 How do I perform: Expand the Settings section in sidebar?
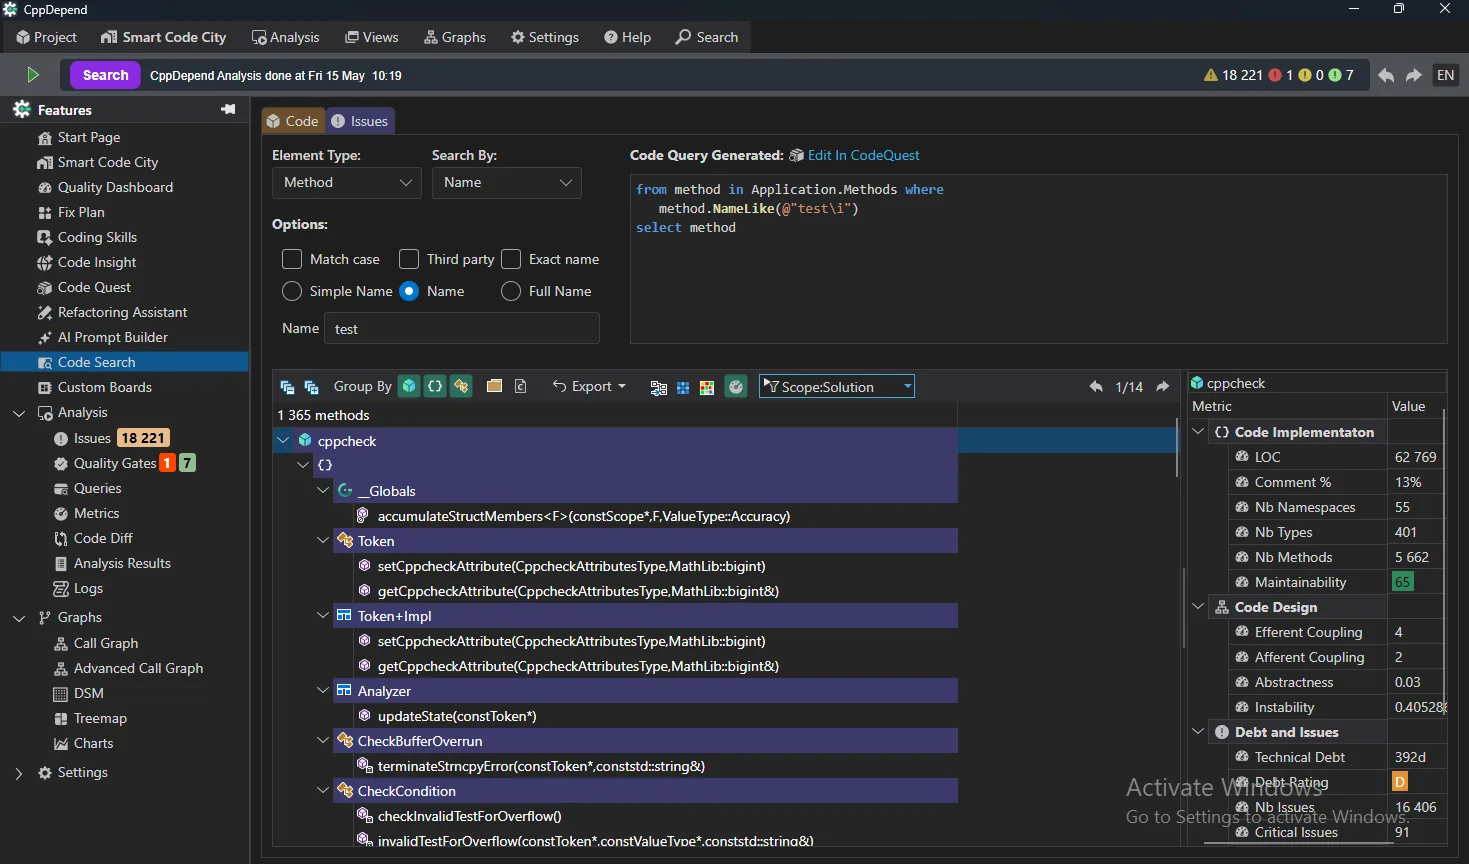click(19, 773)
